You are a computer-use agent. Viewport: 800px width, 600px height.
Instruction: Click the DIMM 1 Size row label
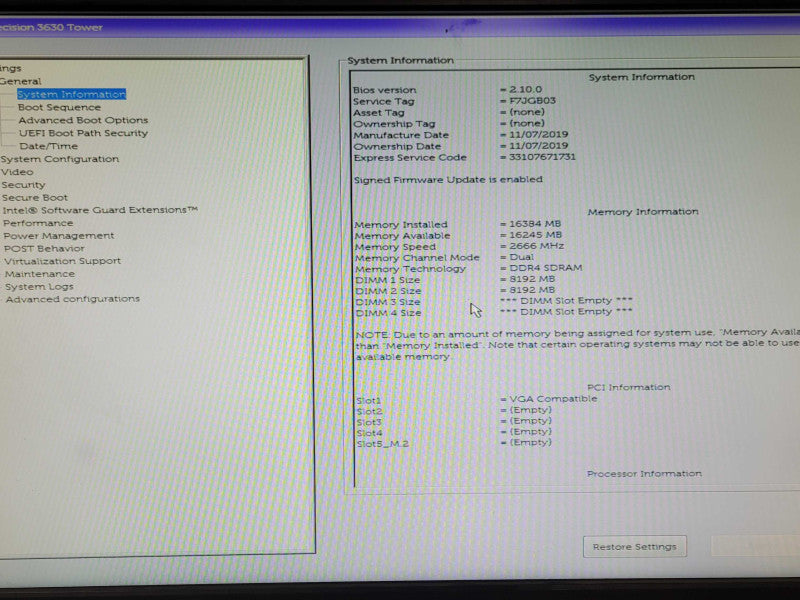click(x=388, y=280)
